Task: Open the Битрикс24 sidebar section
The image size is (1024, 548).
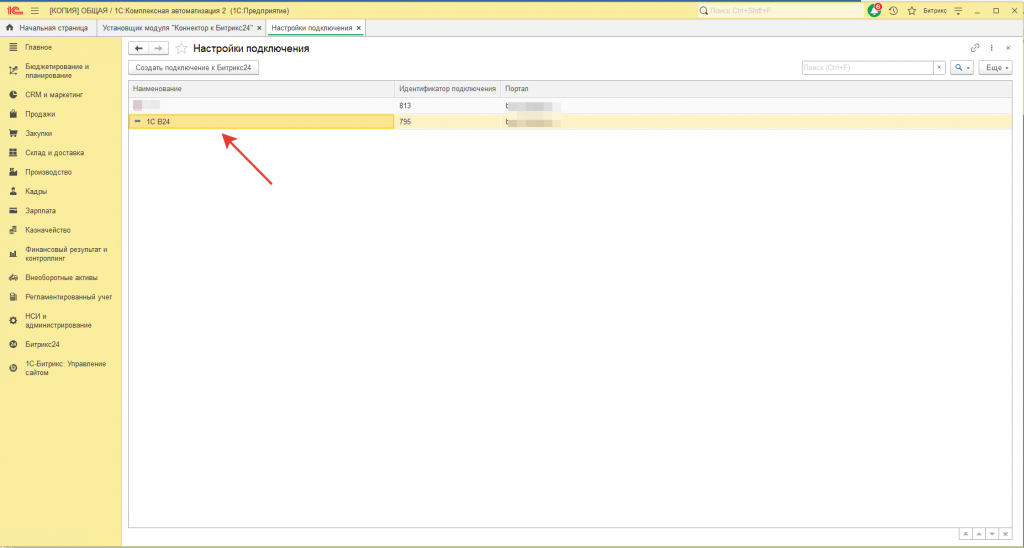Action: 42,344
